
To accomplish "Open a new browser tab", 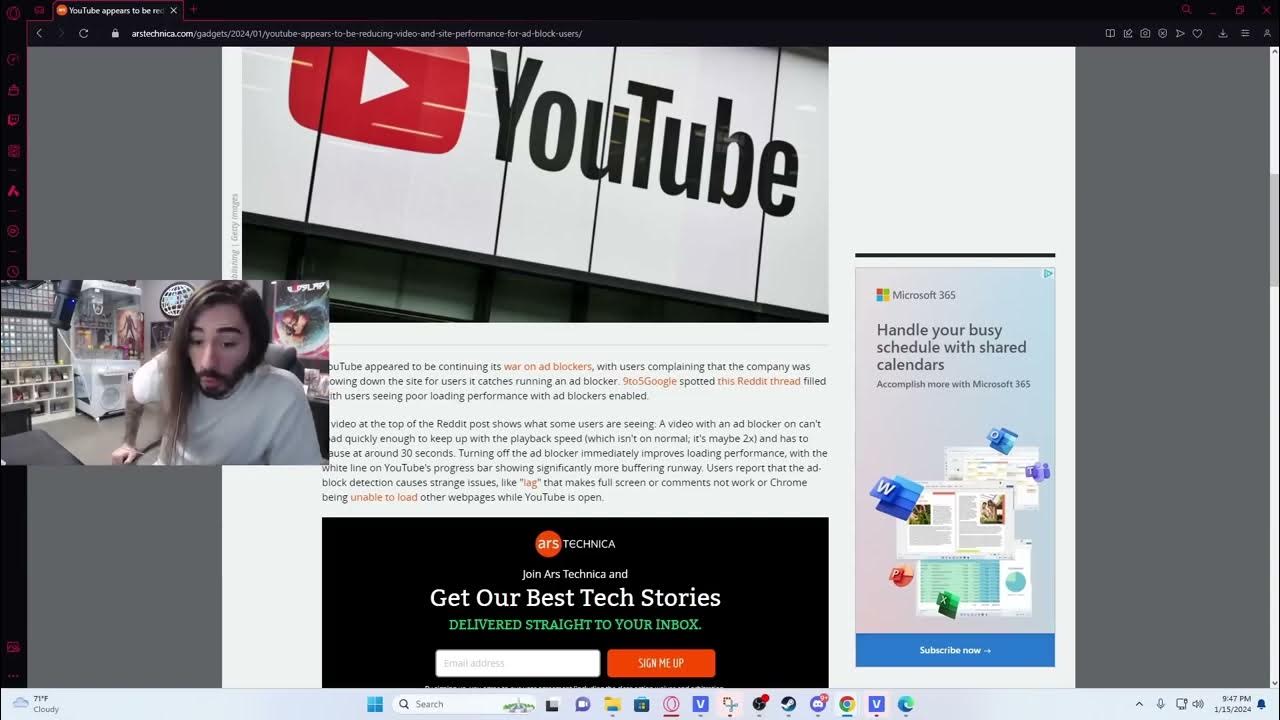I will coord(193,10).
